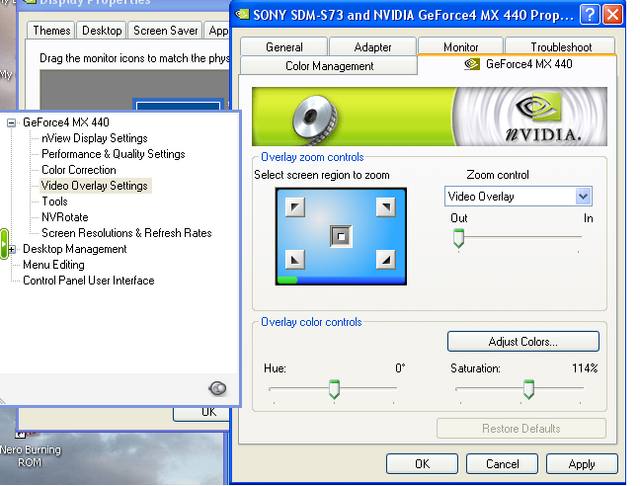Switch to Screen Saver tab in Display Properties
Viewport: 640px width, 486px height.
165,31
